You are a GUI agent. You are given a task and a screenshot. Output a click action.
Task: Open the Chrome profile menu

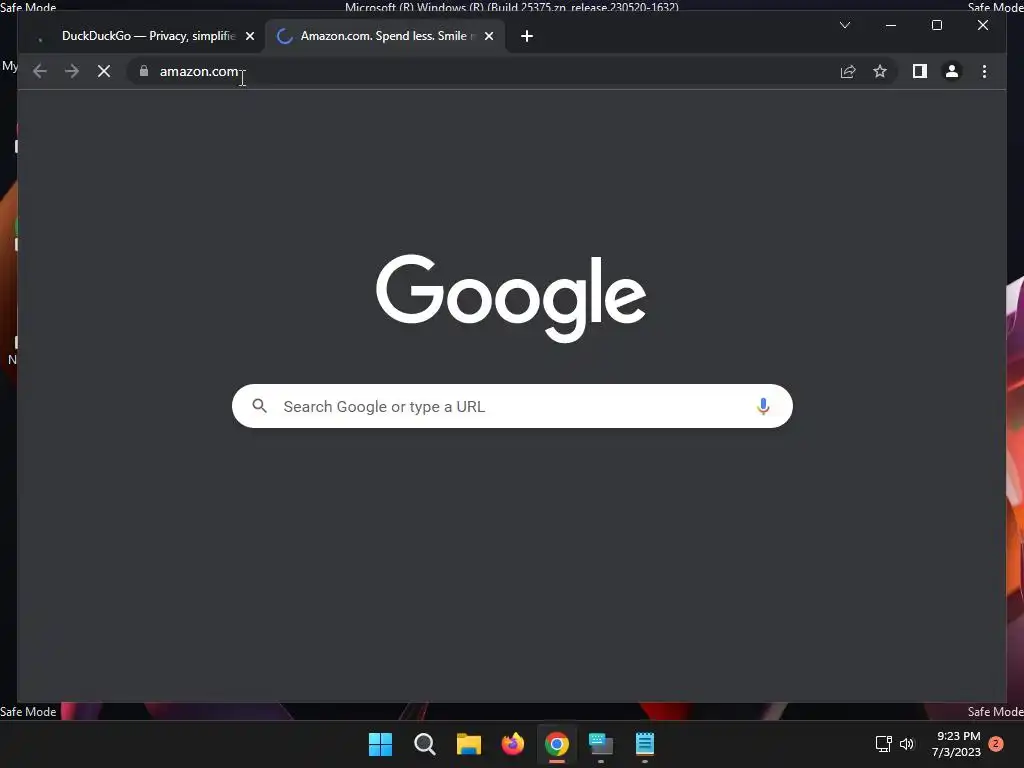(x=952, y=71)
